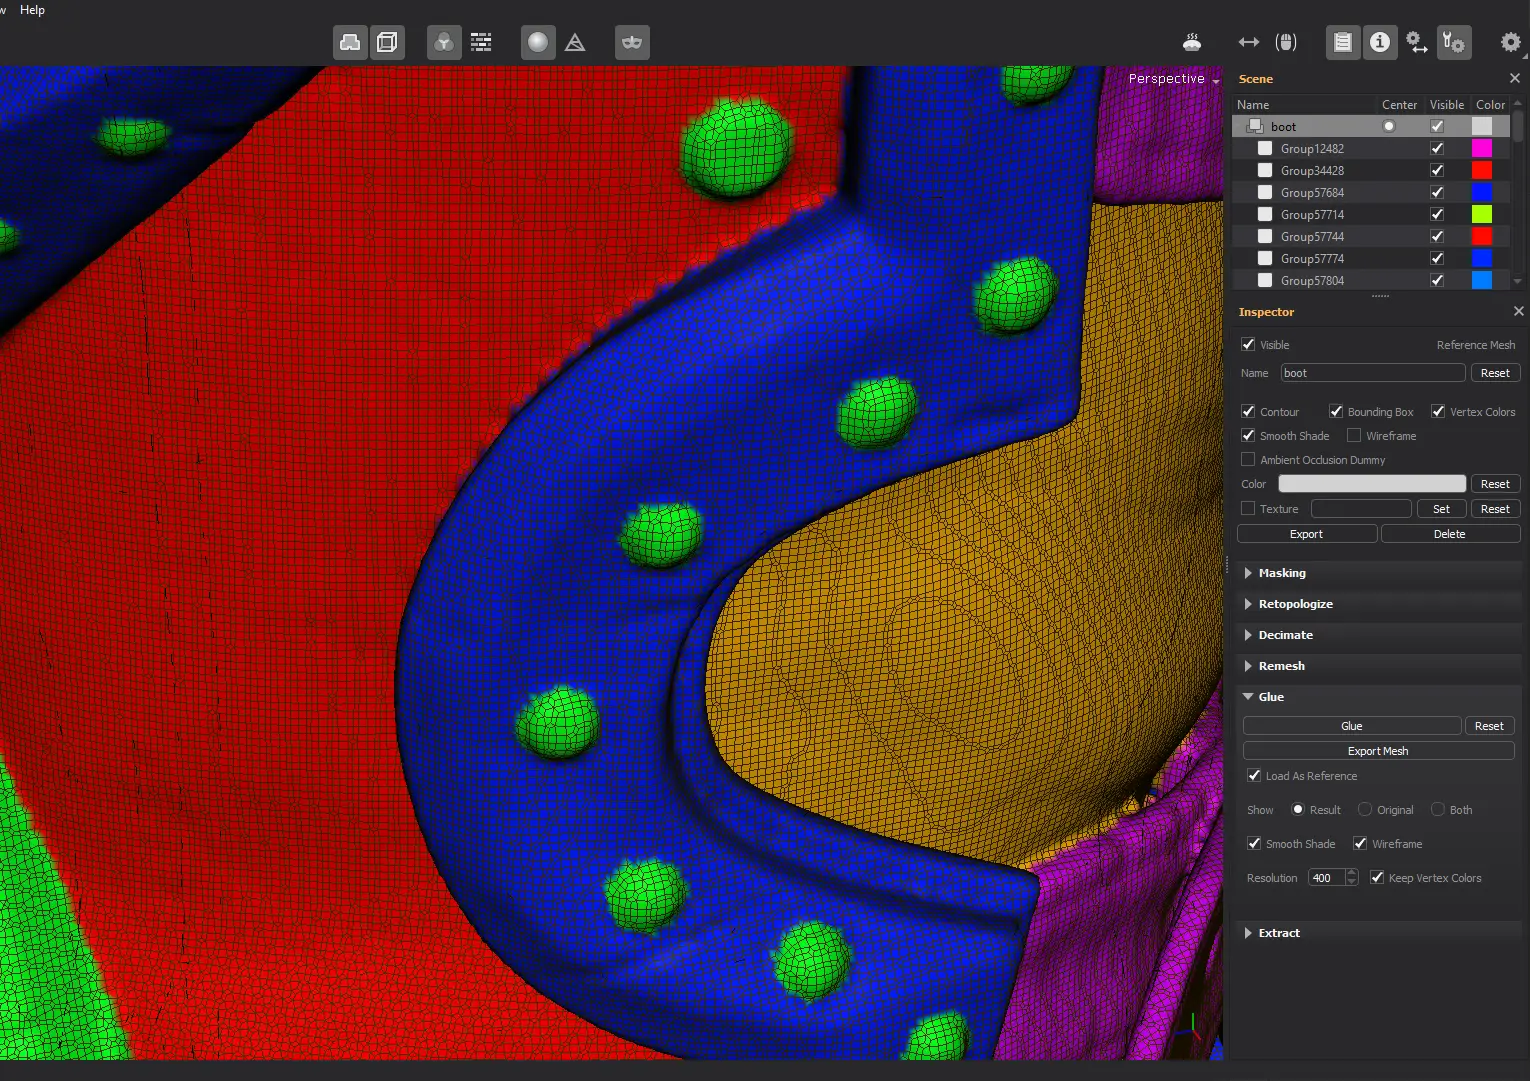The width and height of the screenshot is (1530, 1081).
Task: Toggle visibility of boot in Scene
Action: coord(1437,126)
